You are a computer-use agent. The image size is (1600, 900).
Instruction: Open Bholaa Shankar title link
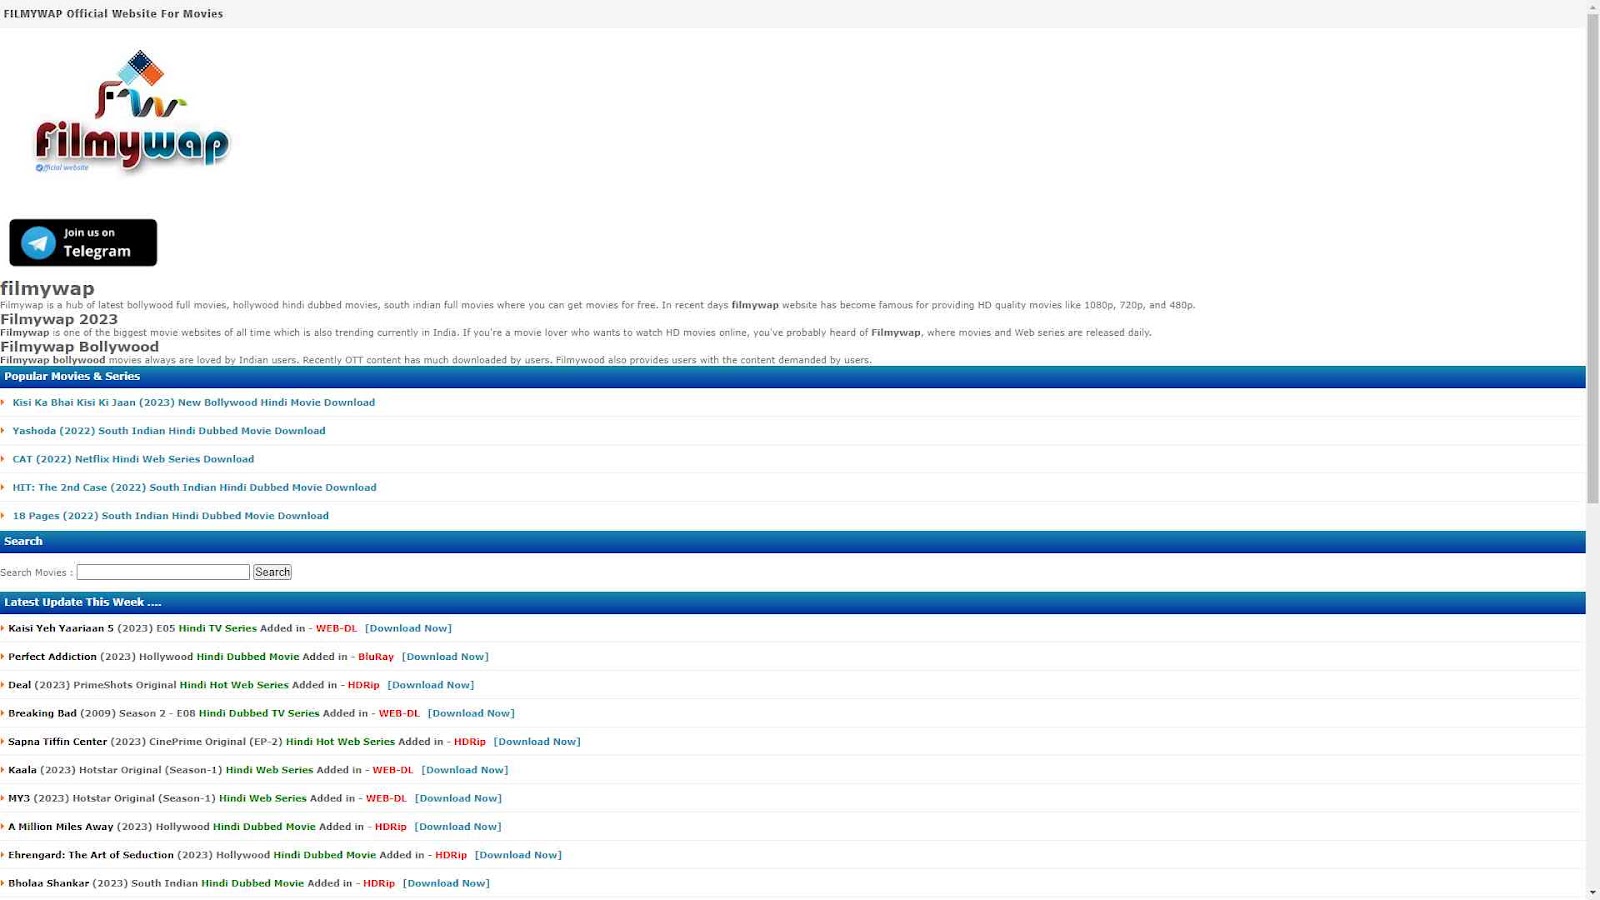pyautogui.click(x=48, y=883)
